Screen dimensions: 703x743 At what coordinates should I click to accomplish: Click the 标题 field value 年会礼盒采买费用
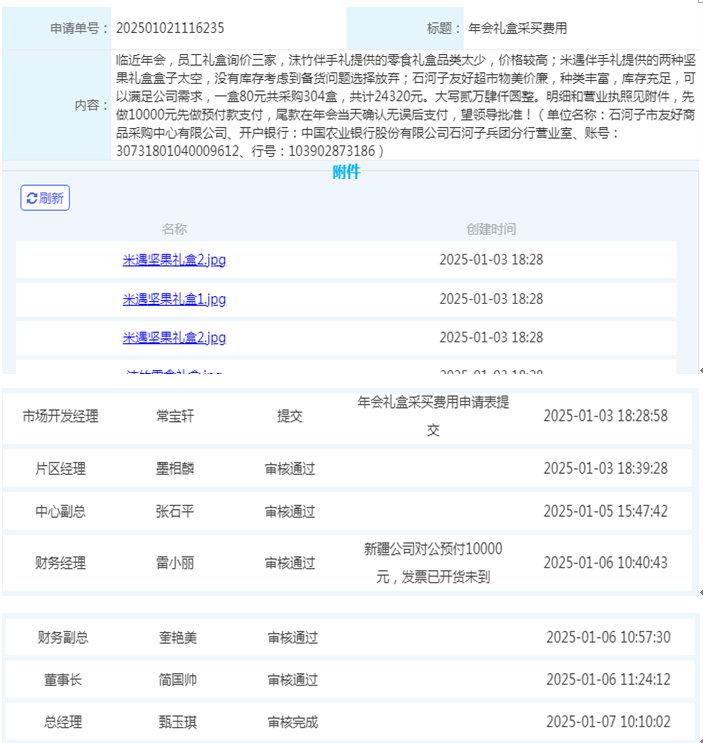(517, 29)
